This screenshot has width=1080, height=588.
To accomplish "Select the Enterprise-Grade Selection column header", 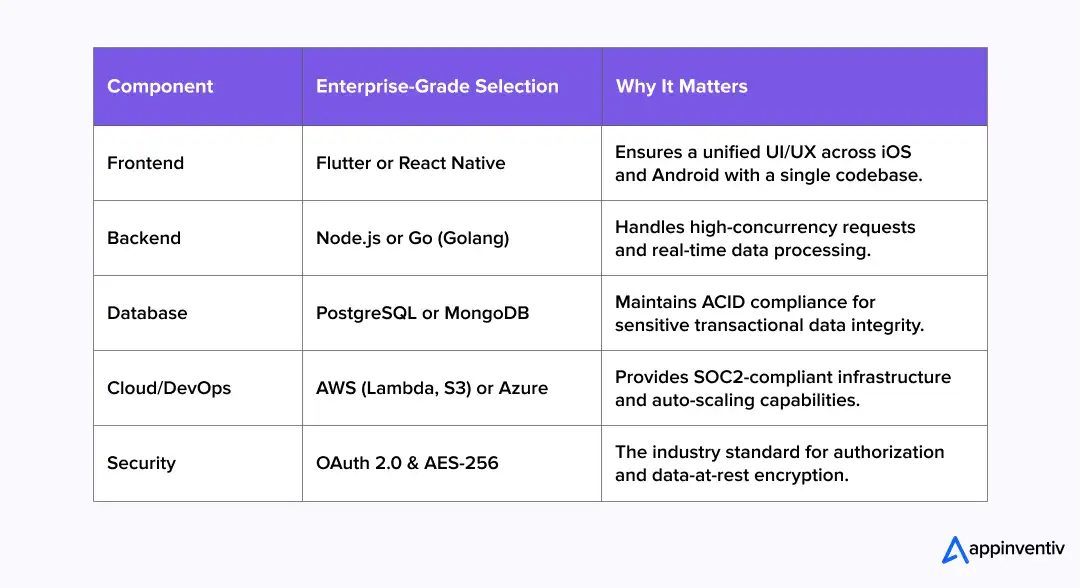I will (437, 86).
